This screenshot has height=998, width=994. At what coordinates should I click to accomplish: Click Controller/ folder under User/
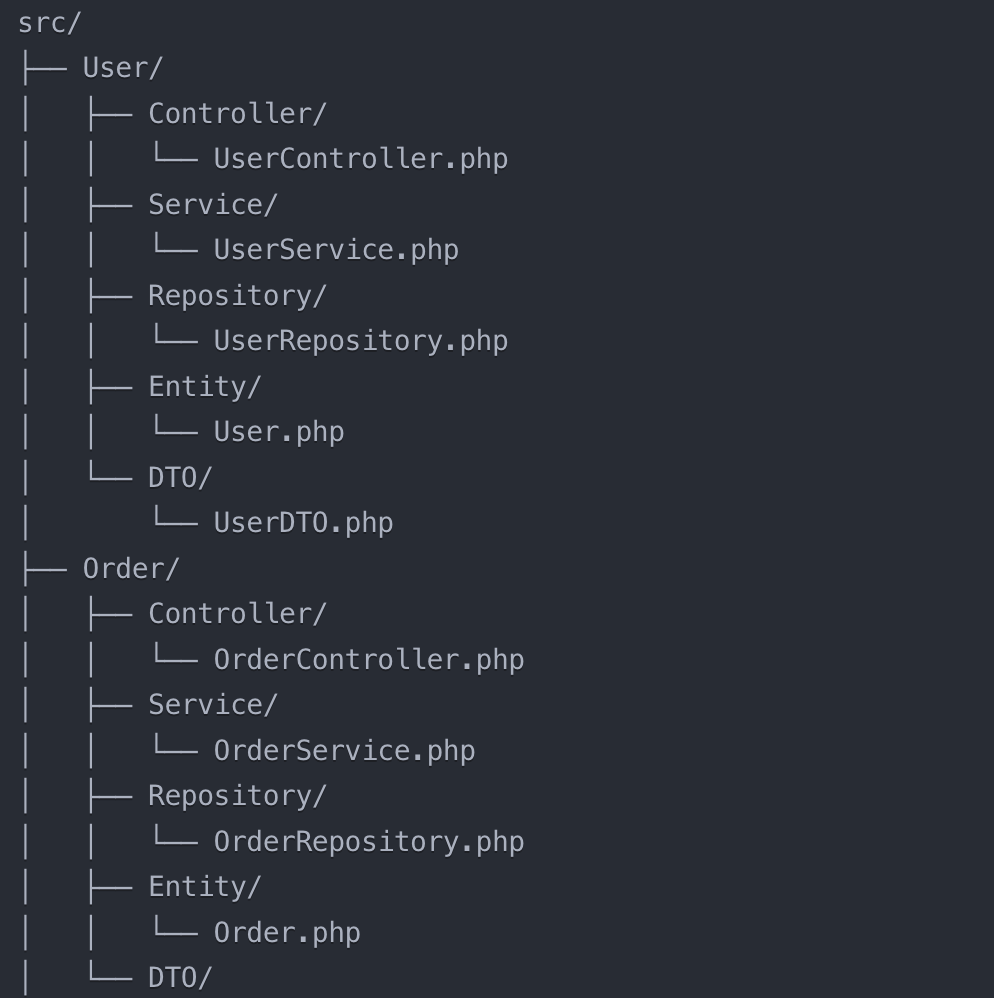pos(237,114)
